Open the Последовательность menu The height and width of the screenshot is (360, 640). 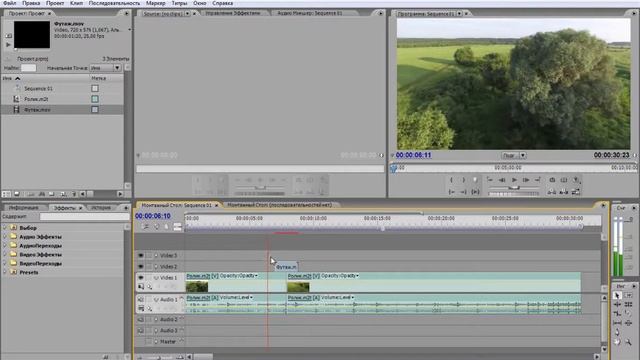[114, 3]
